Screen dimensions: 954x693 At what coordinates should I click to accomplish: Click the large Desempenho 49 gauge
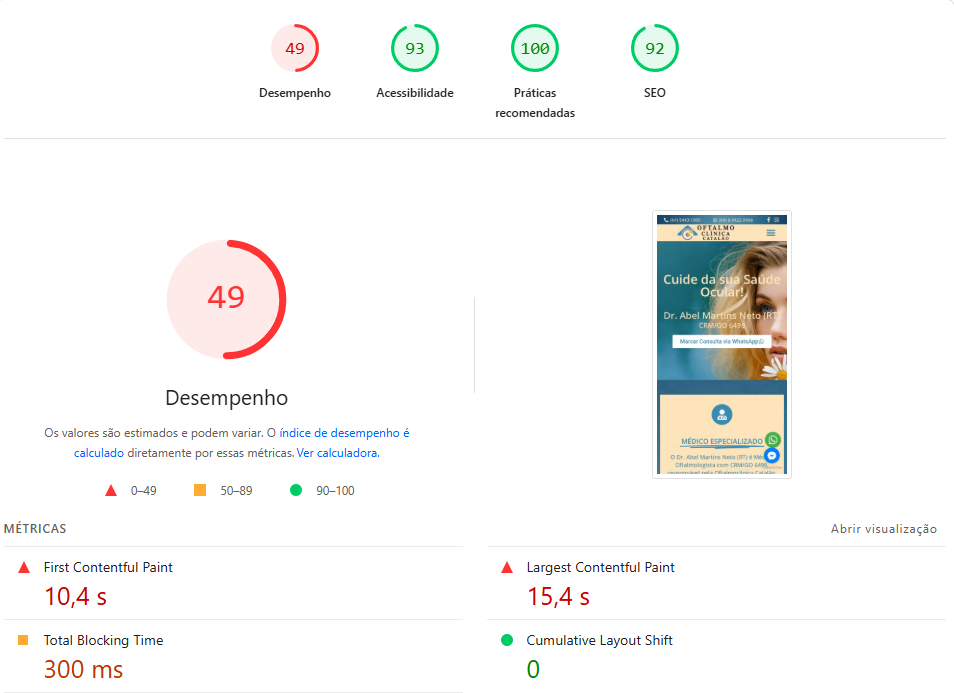pyautogui.click(x=226, y=299)
